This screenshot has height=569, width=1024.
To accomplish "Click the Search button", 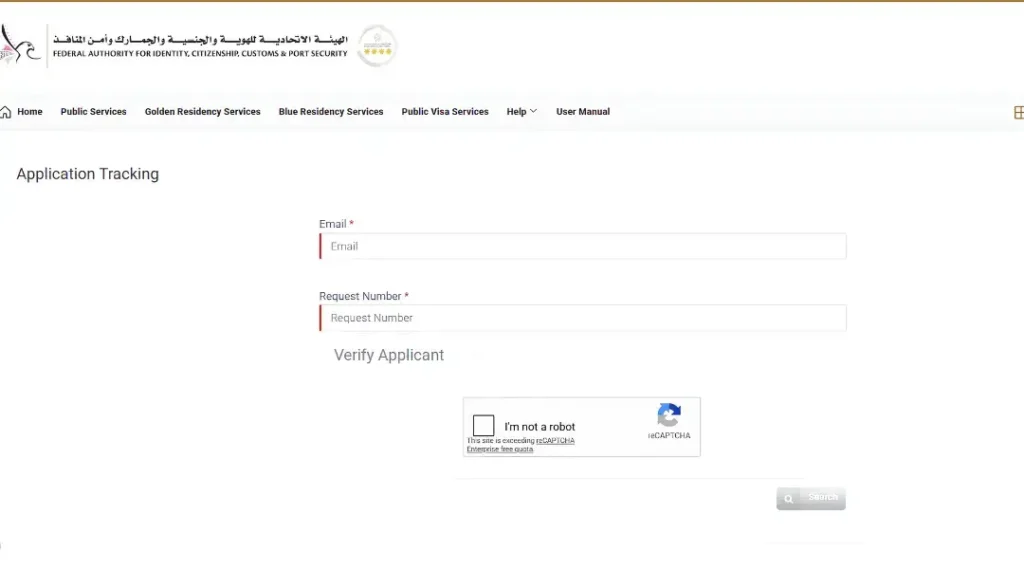I will (810, 498).
